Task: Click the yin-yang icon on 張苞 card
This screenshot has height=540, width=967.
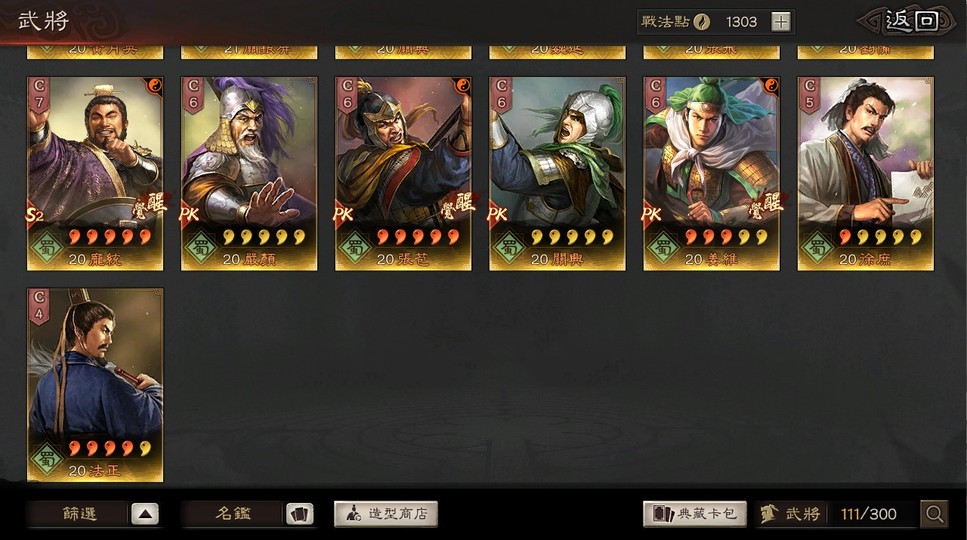Action: click(462, 86)
